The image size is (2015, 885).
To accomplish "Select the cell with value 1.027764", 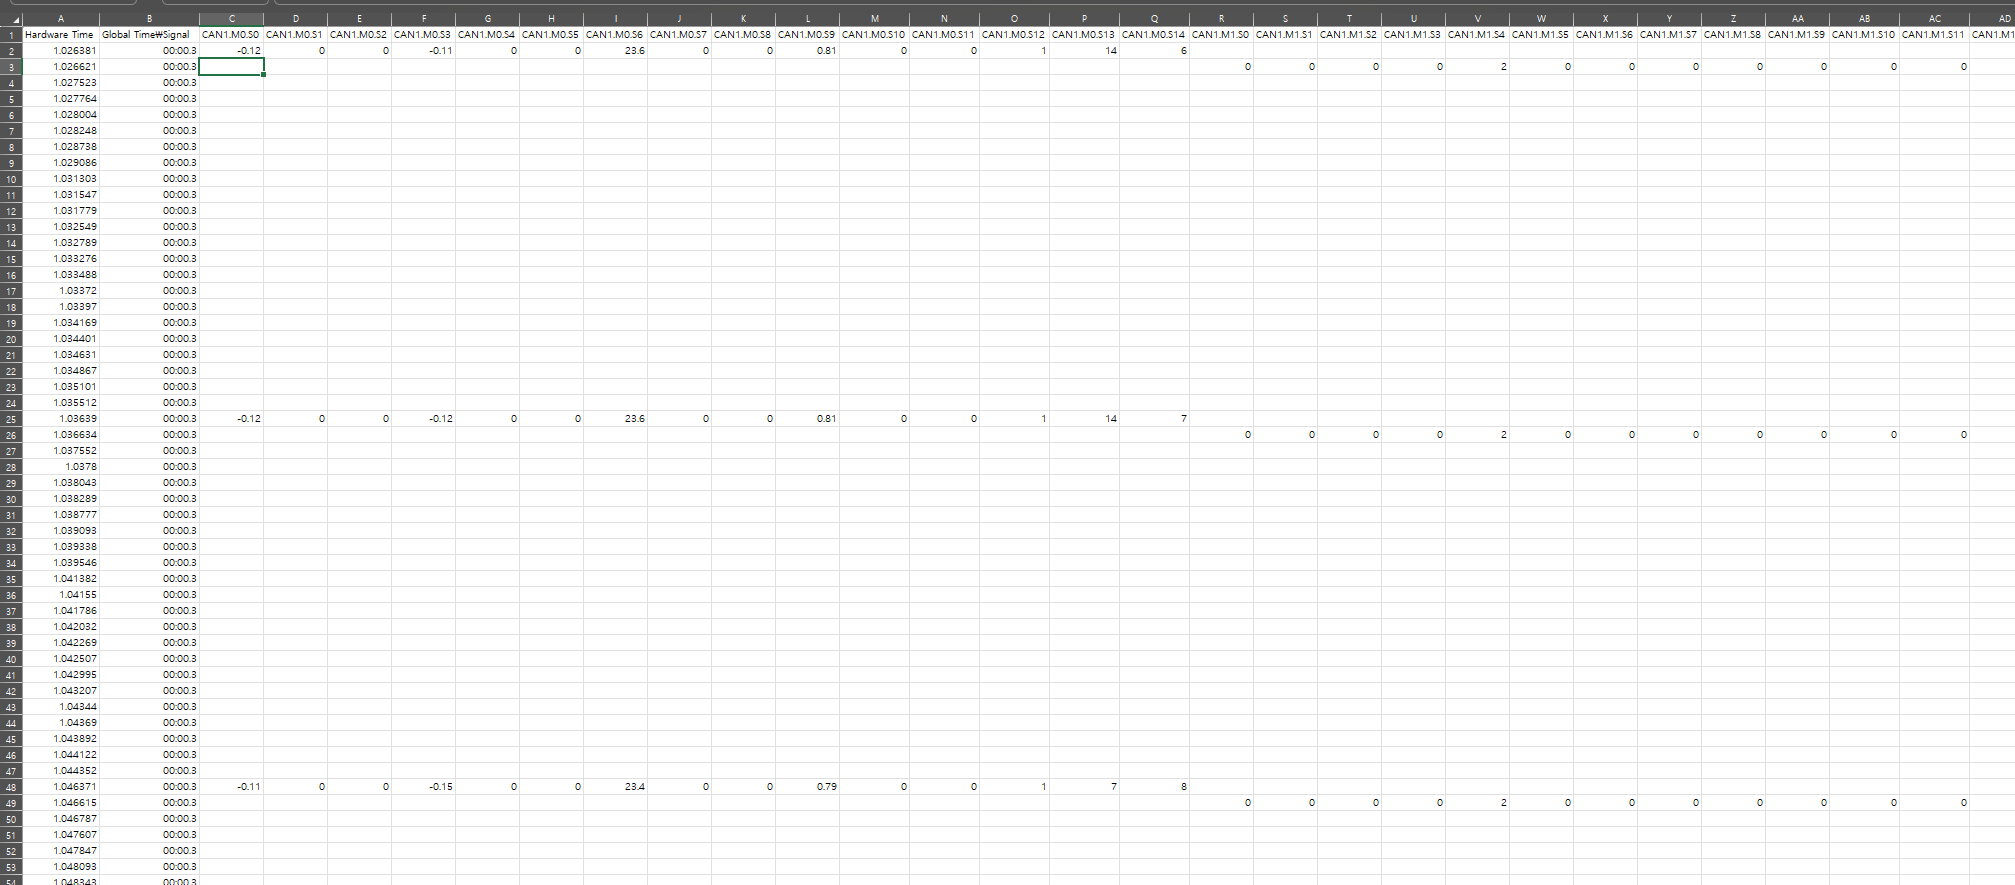I will point(61,99).
